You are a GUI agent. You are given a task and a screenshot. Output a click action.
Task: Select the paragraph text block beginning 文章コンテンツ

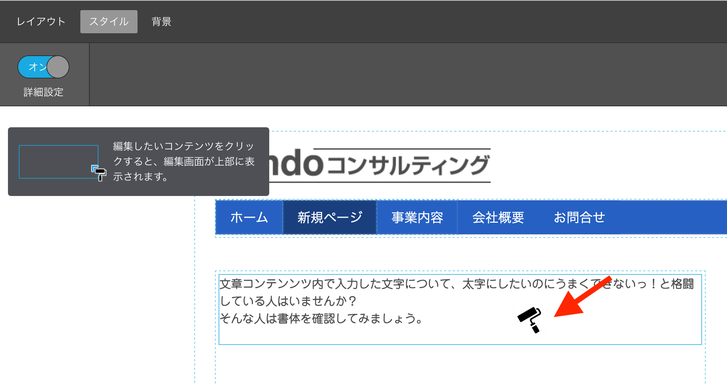(459, 309)
